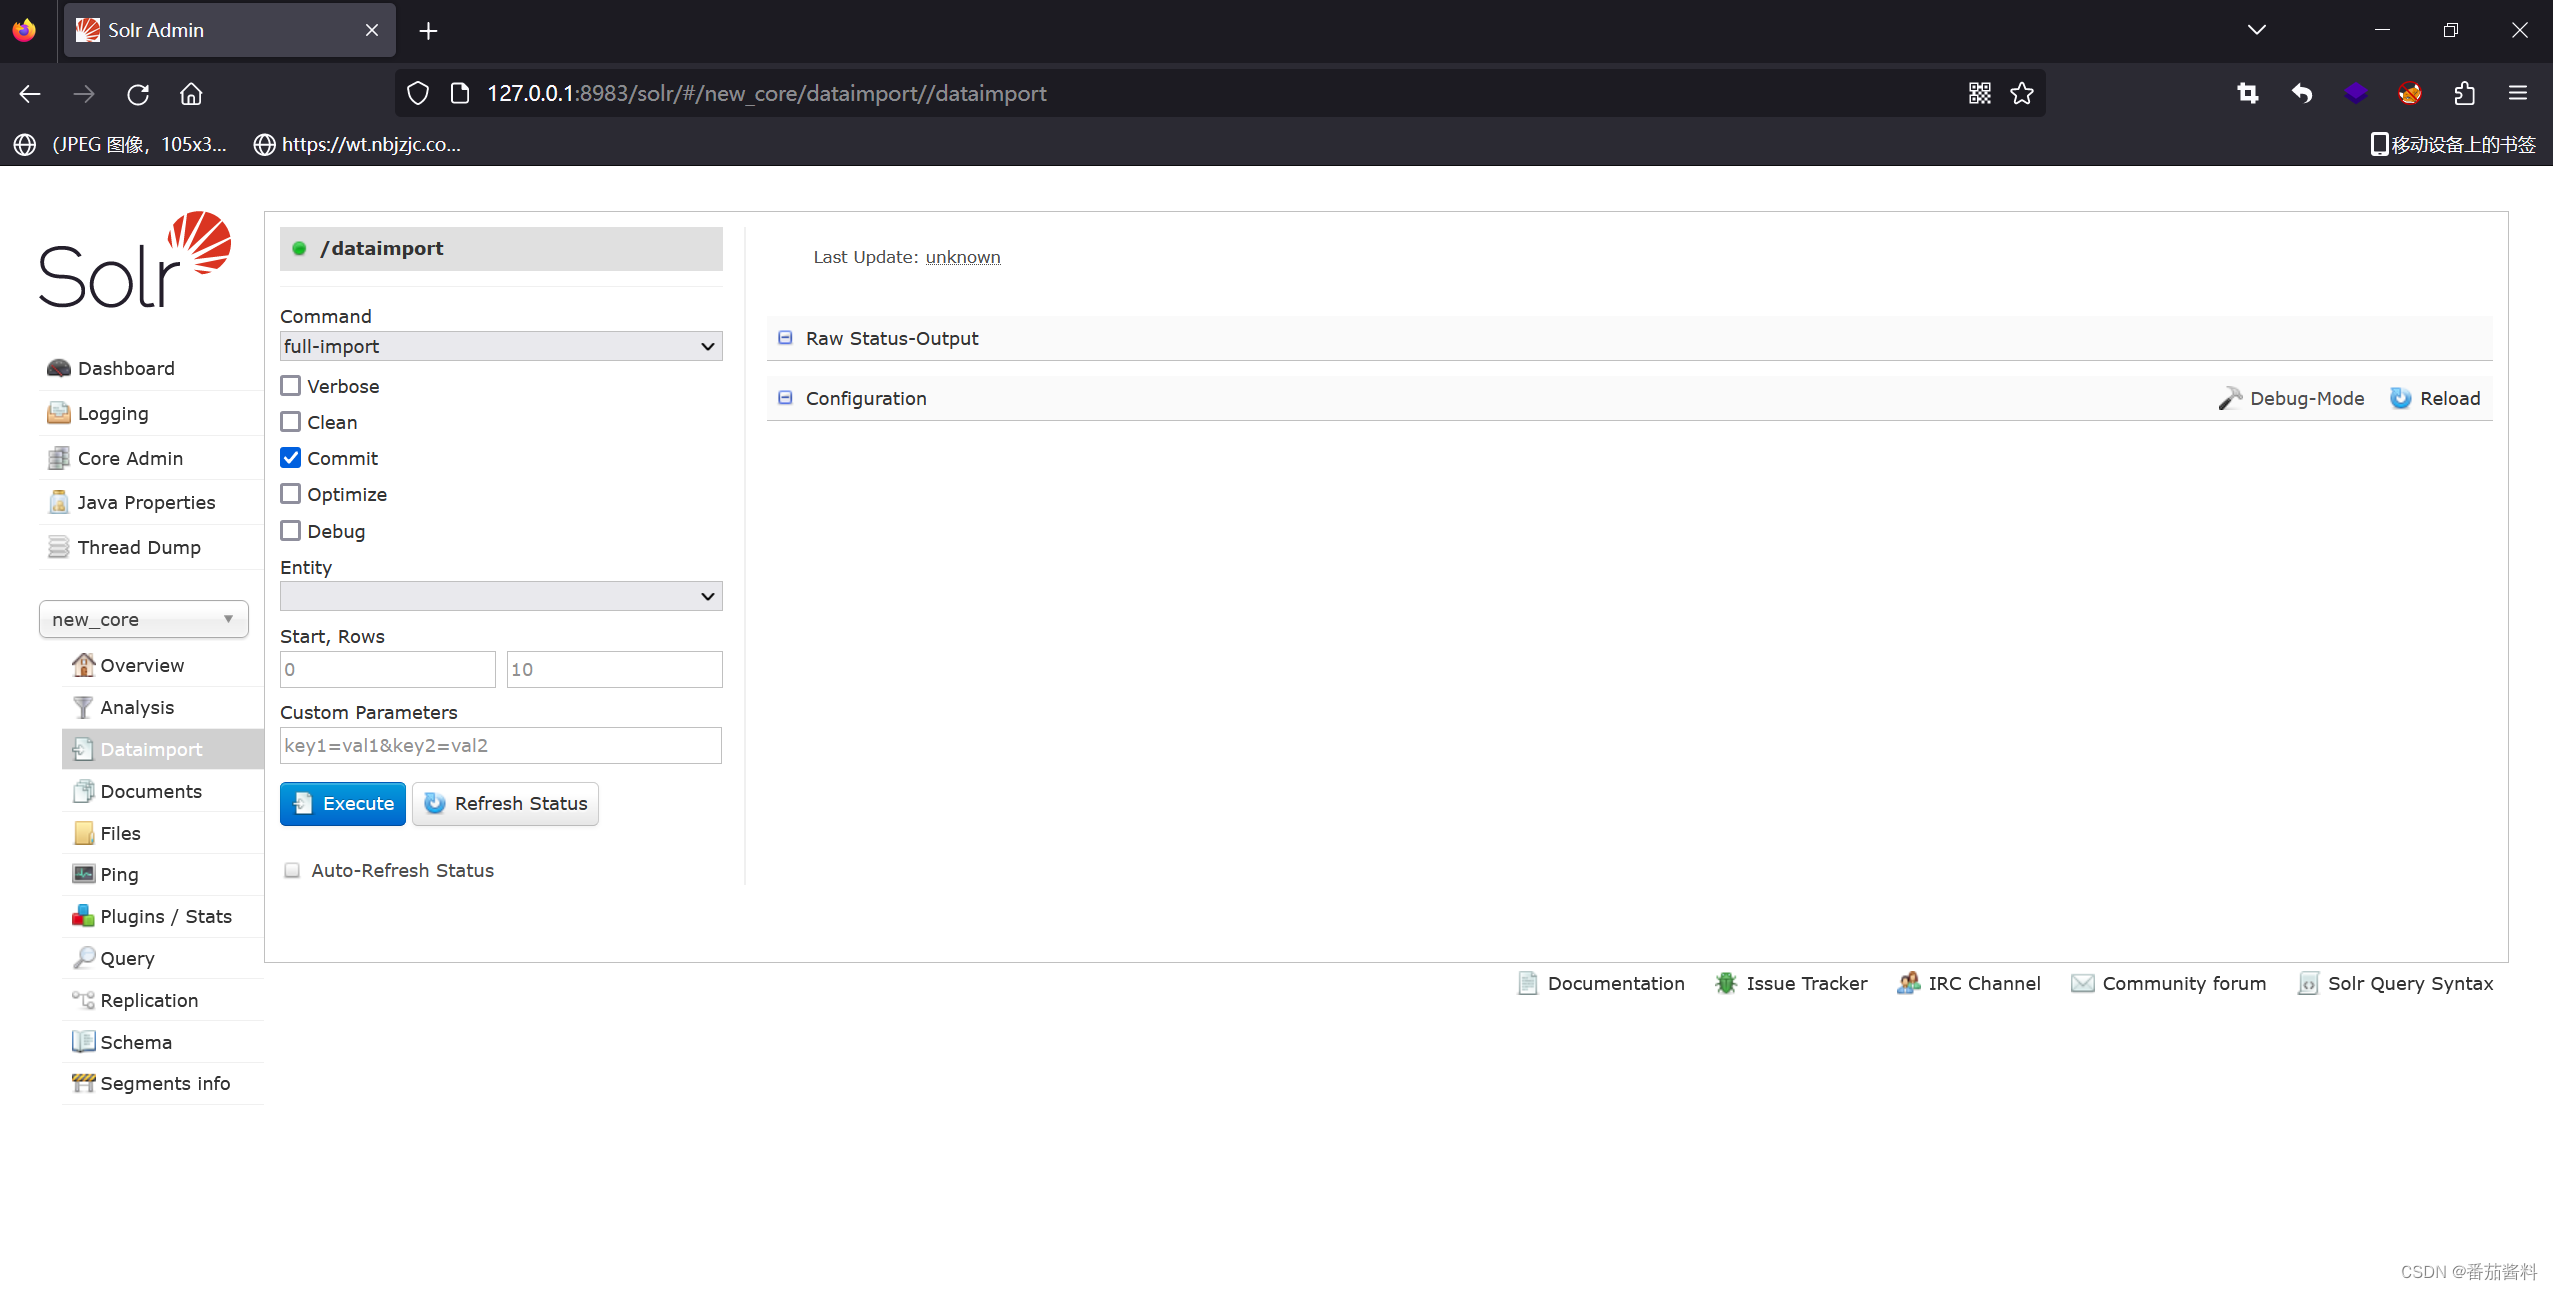The width and height of the screenshot is (2553, 1290).
Task: Click the browser QR code icon
Action: 1979,93
